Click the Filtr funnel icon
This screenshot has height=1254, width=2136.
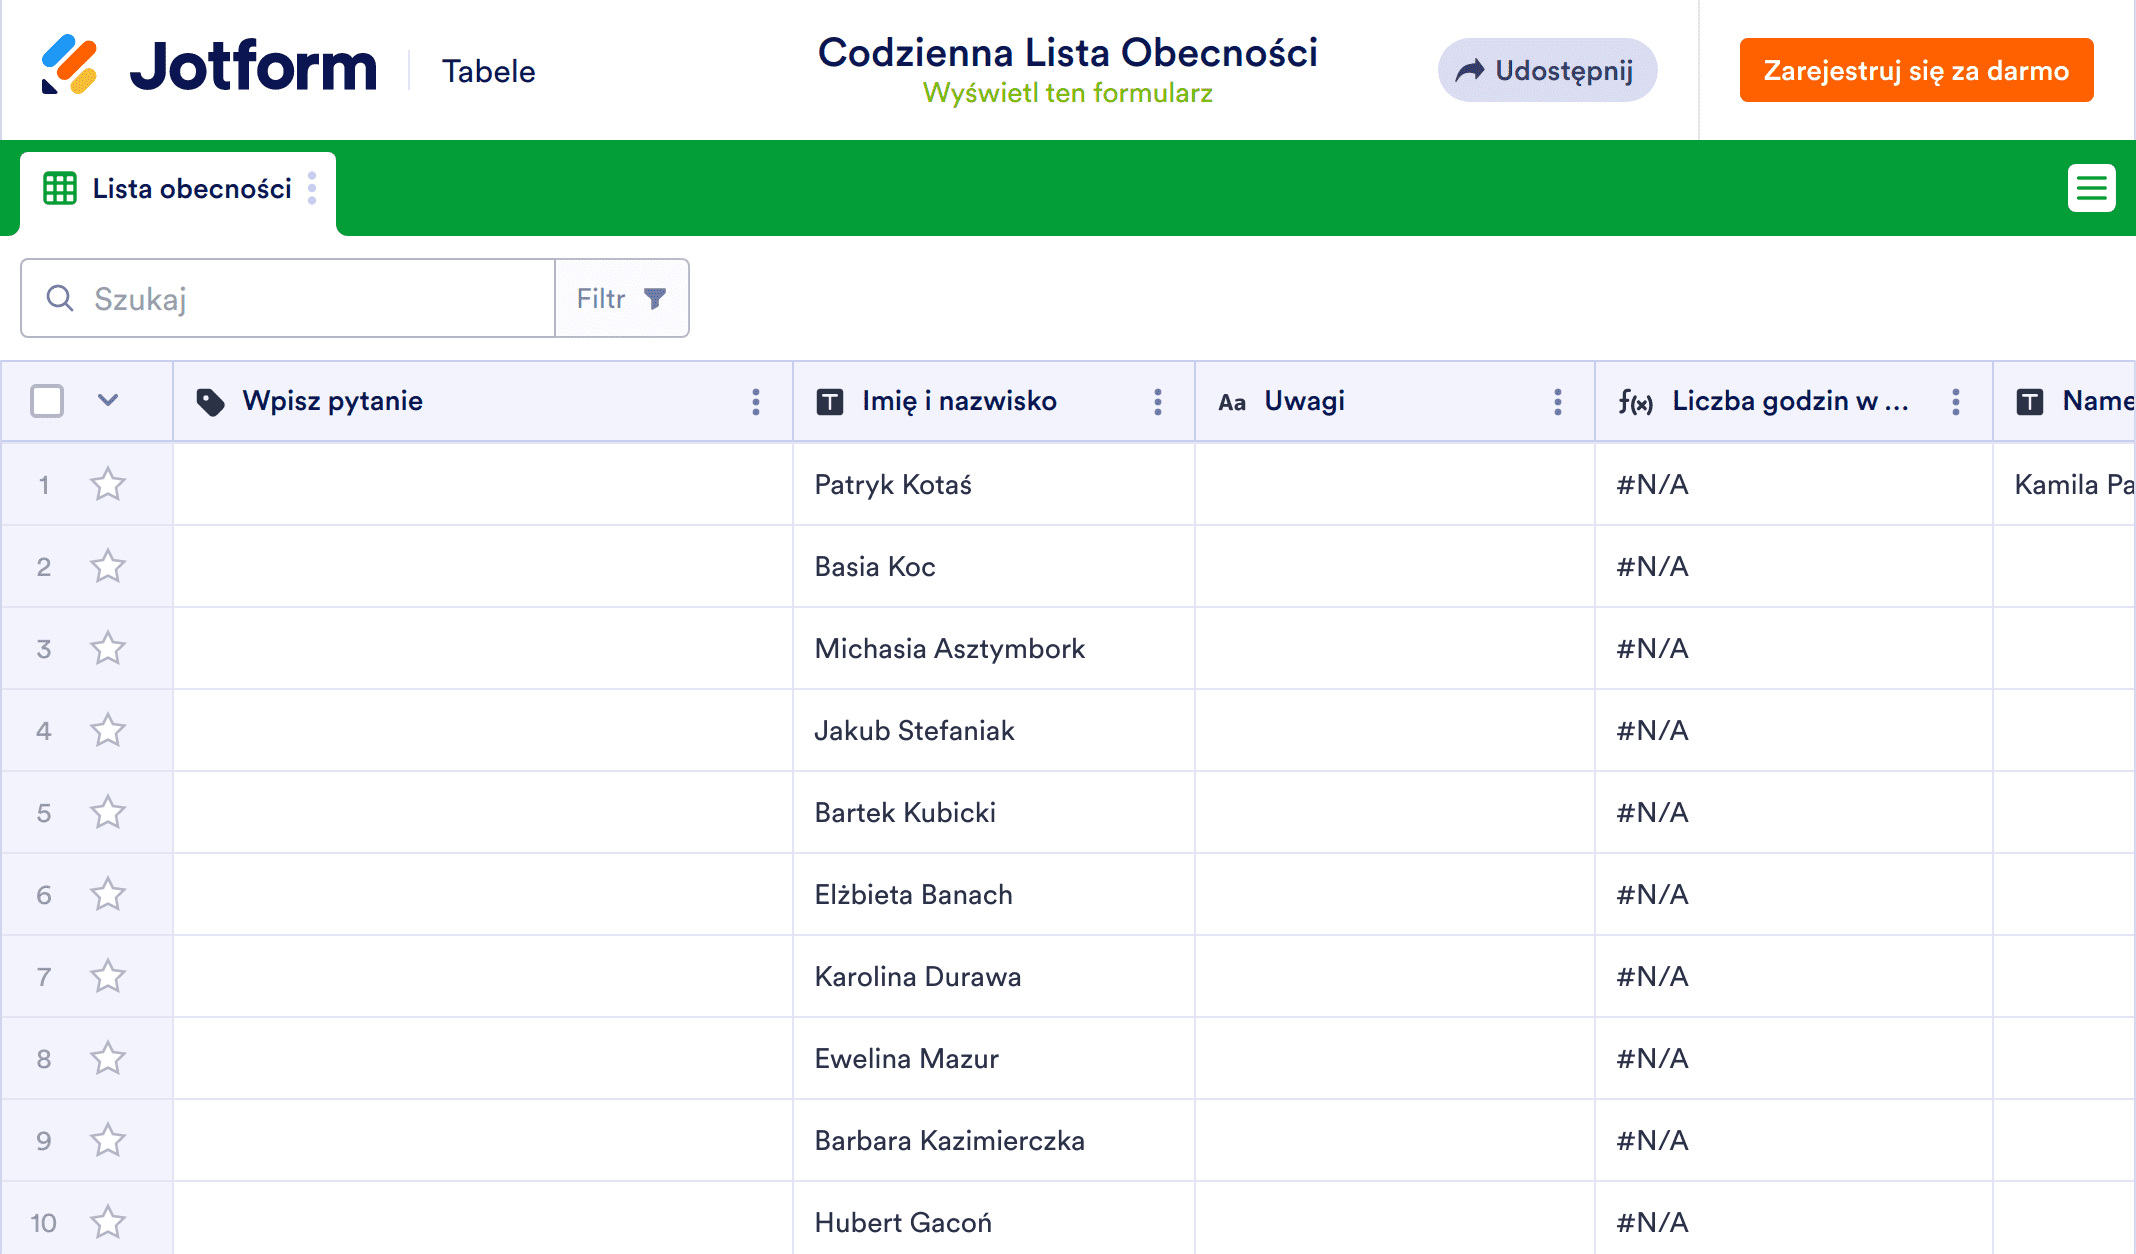pyautogui.click(x=655, y=298)
